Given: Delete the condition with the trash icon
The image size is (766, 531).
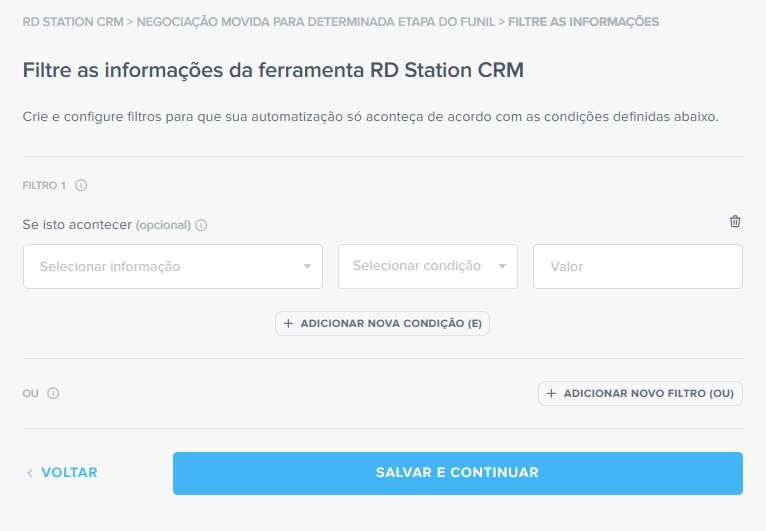Looking at the screenshot, I should (x=735, y=222).
